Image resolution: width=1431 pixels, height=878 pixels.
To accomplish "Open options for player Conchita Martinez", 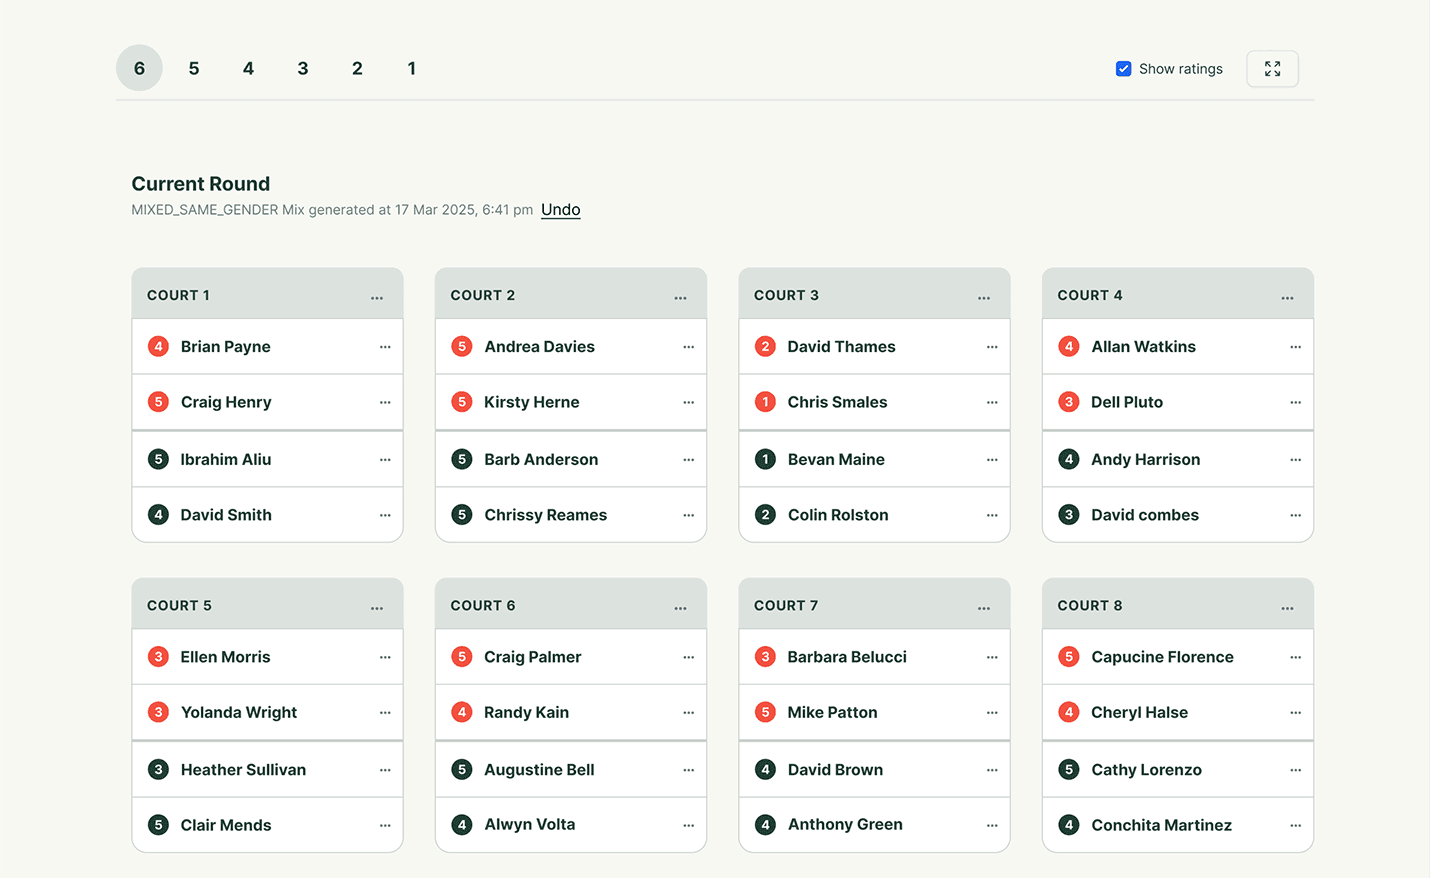I will pos(1294,824).
